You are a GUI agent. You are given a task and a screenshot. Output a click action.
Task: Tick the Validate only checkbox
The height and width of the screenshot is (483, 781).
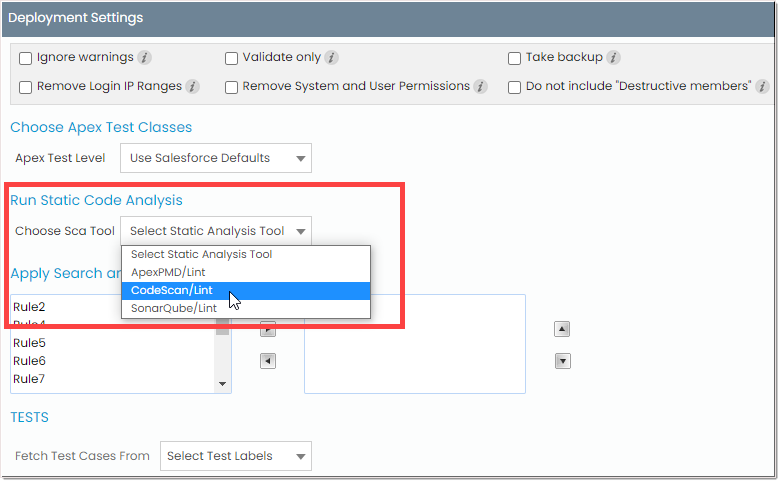coord(232,58)
